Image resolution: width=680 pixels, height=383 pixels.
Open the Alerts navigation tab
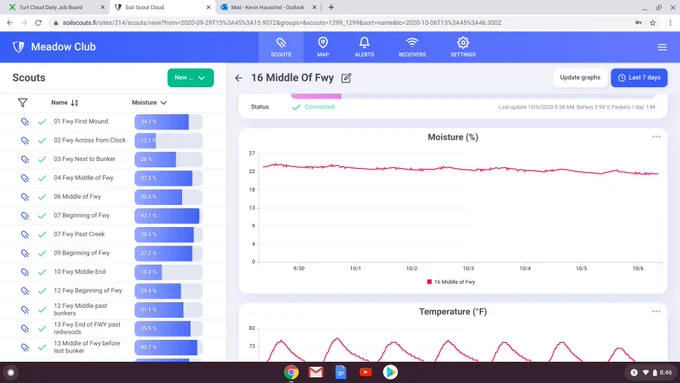[x=364, y=47]
